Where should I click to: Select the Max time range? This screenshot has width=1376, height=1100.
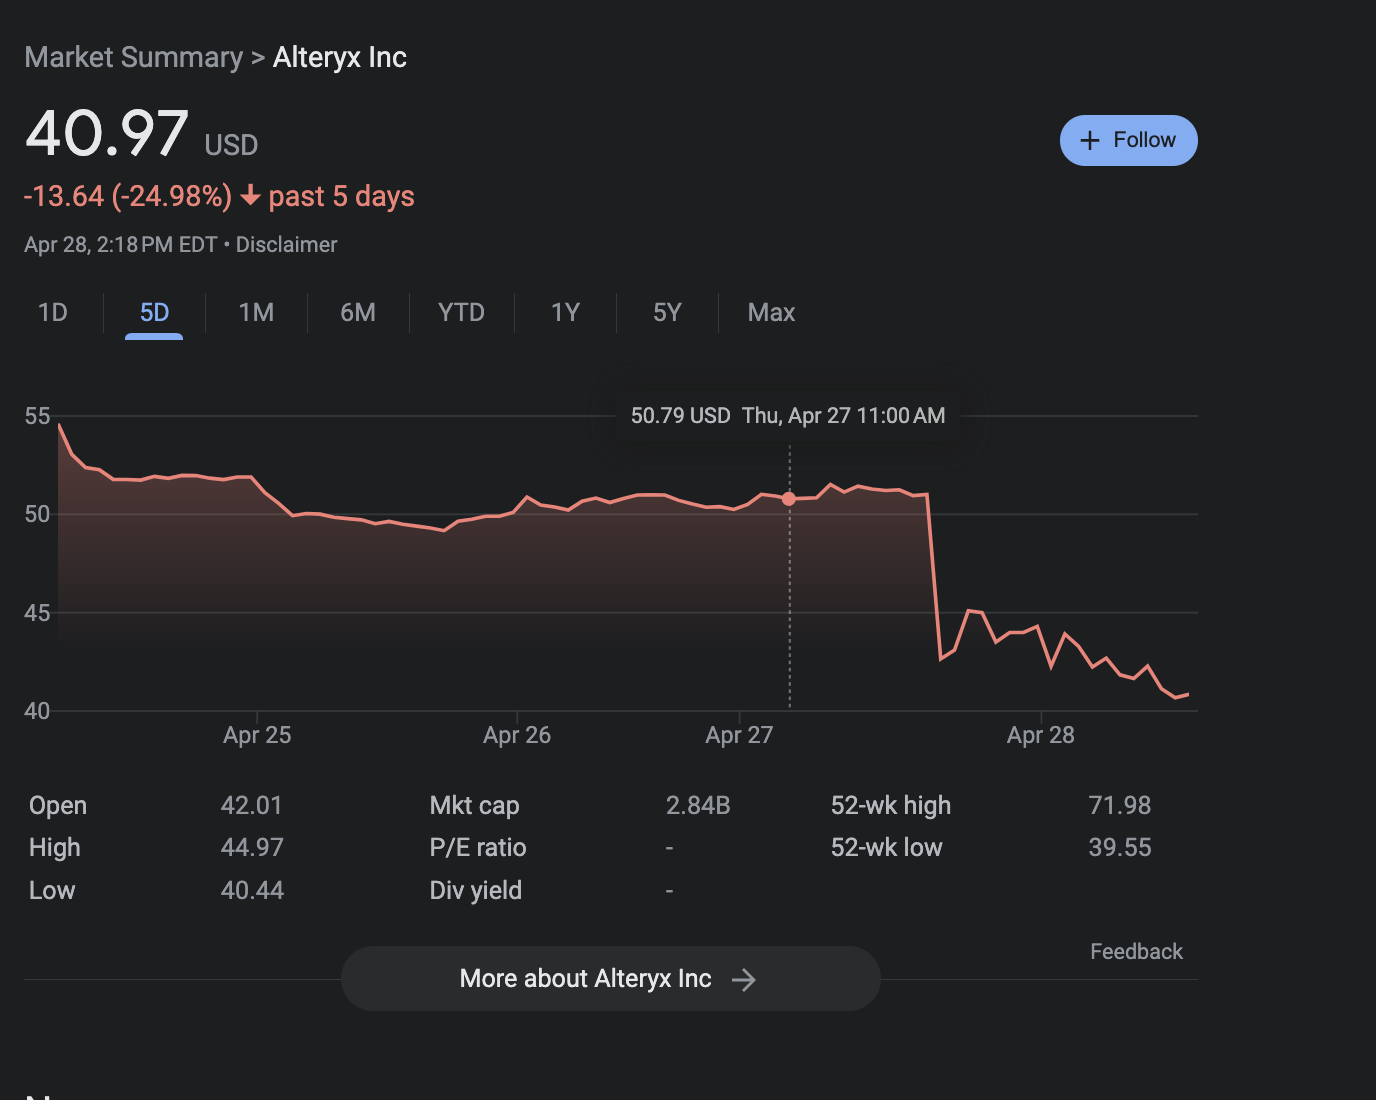(x=770, y=313)
